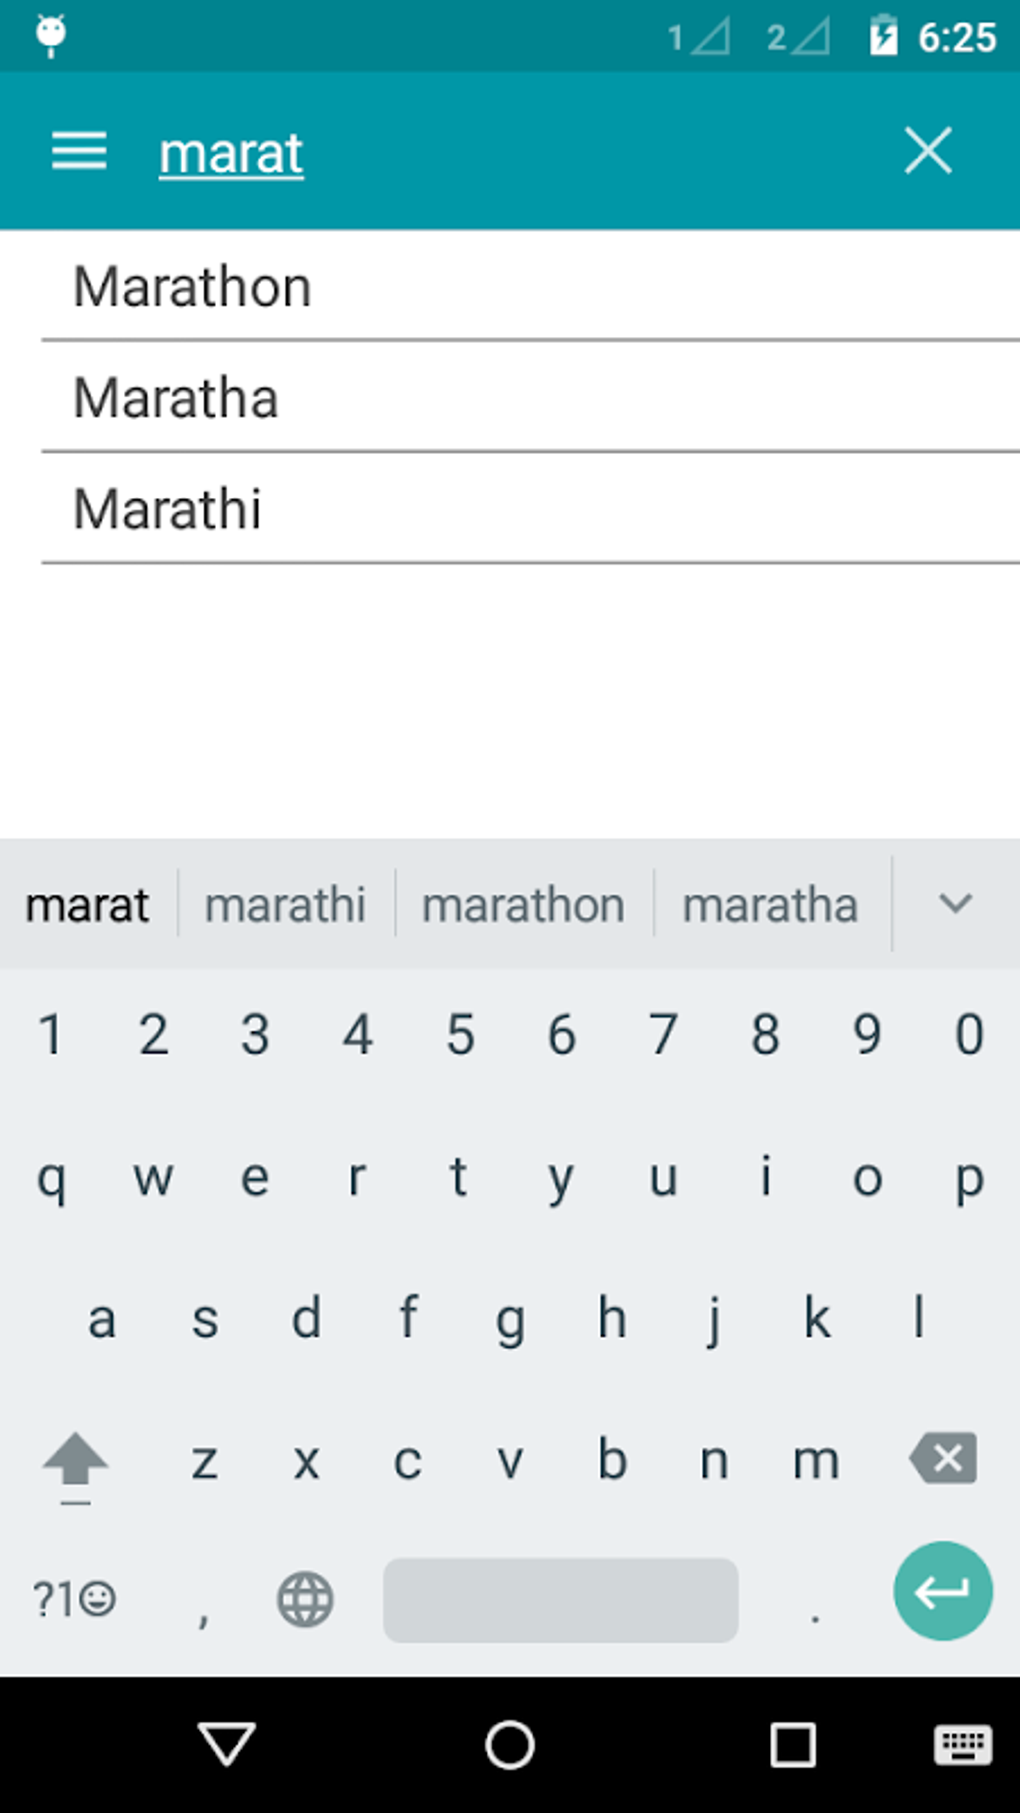Clear the search text with X

point(927,151)
